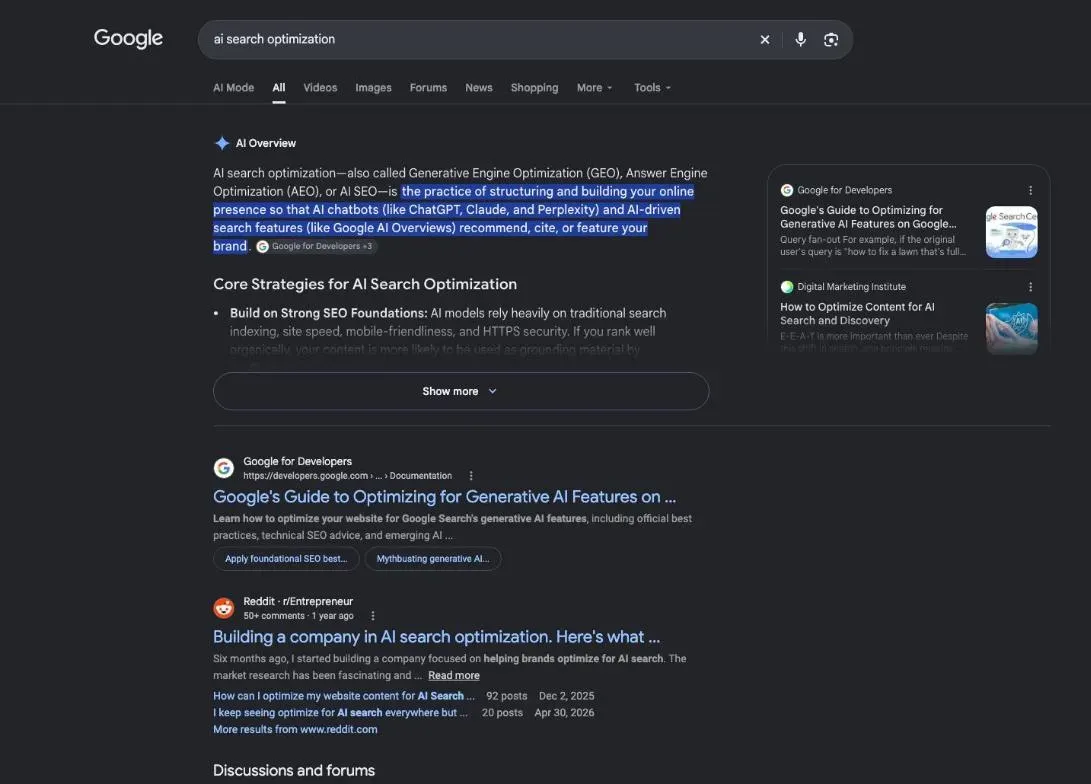Switch to AI Mode tab
The image size is (1091, 784).
pyautogui.click(x=233, y=88)
